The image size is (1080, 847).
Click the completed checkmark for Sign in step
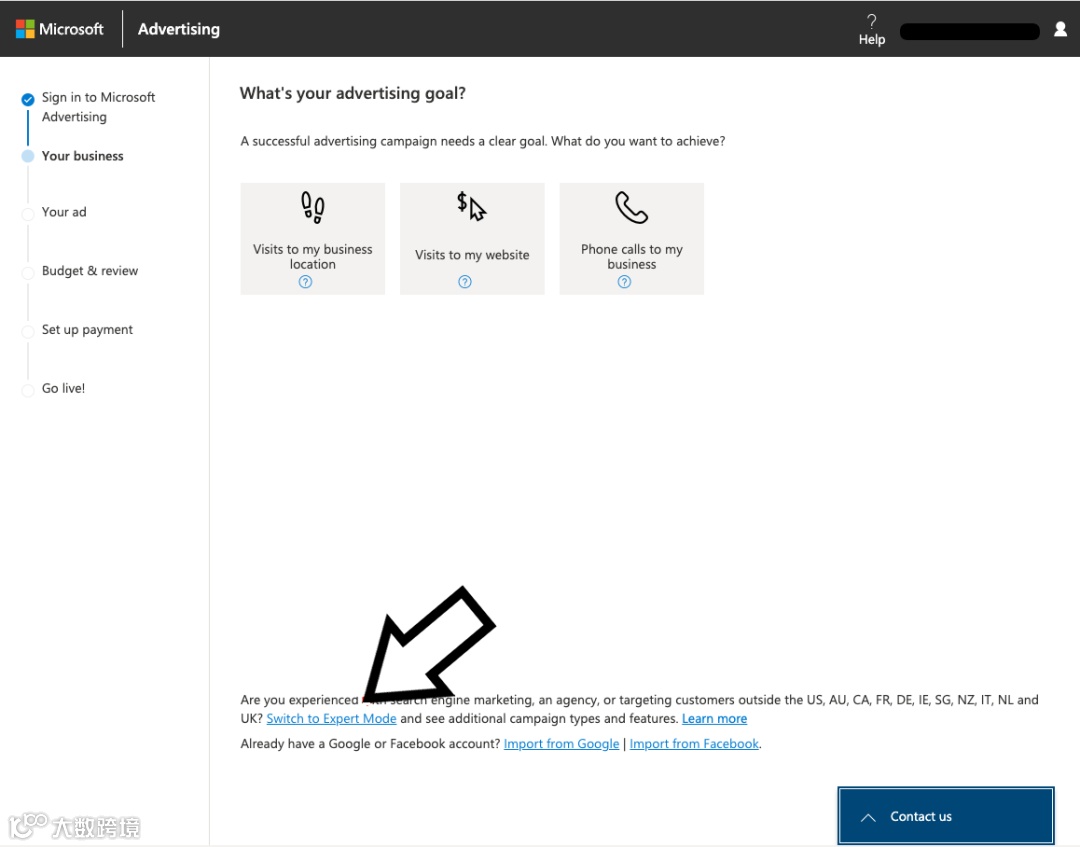(28, 99)
